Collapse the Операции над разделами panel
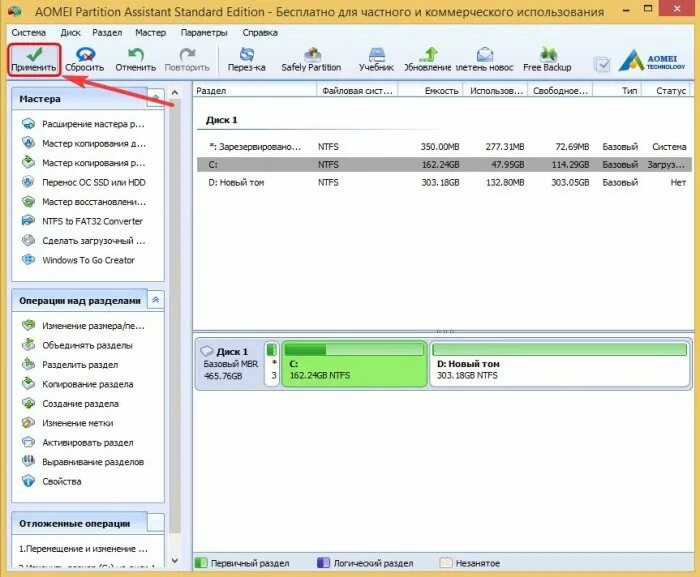700x577 pixels. point(156,300)
